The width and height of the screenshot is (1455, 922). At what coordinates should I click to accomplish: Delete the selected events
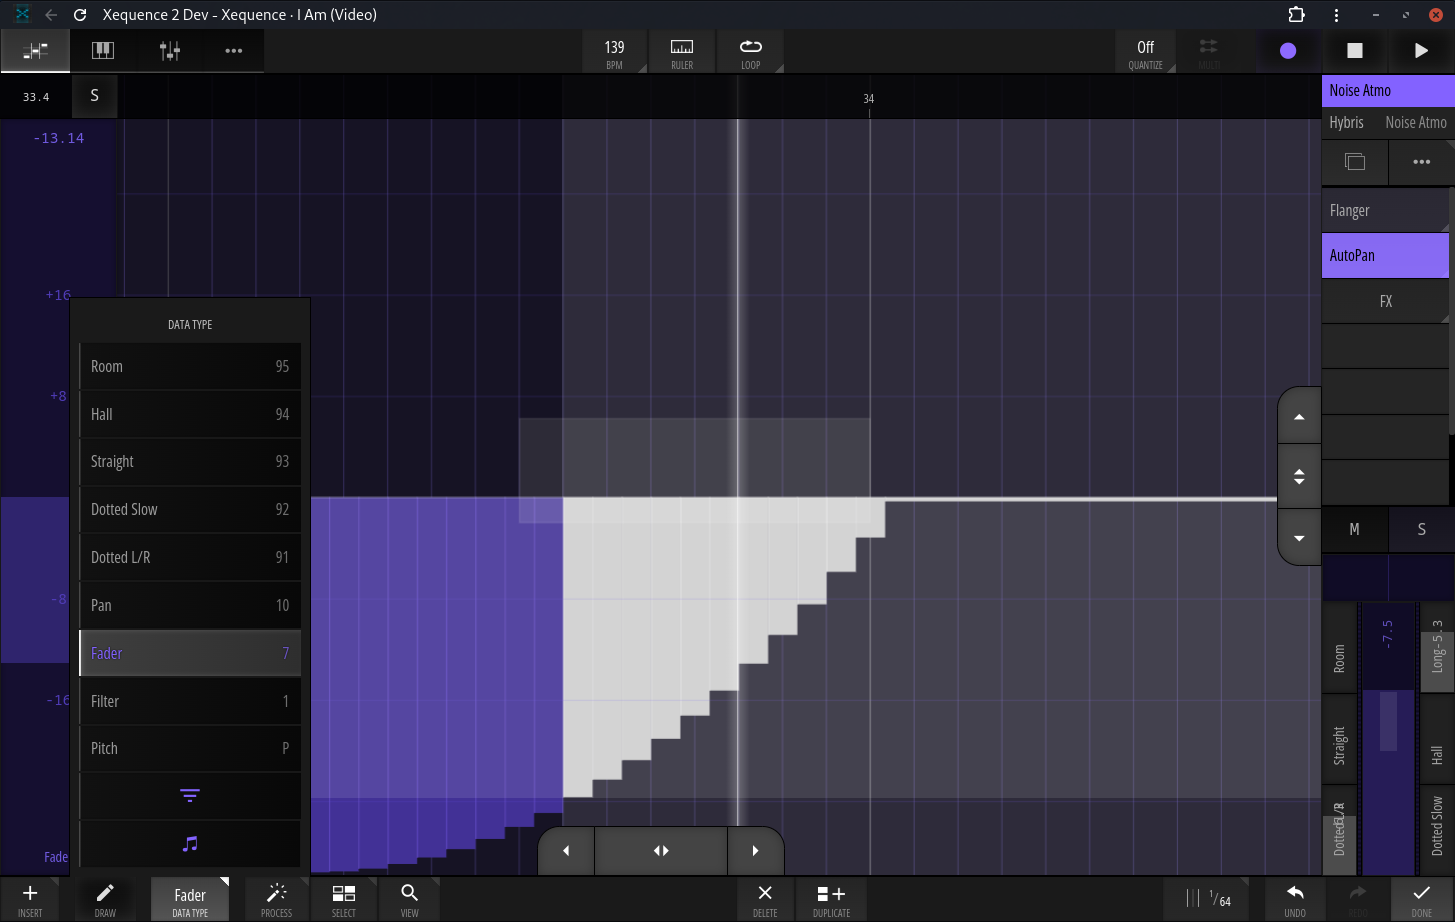(765, 899)
